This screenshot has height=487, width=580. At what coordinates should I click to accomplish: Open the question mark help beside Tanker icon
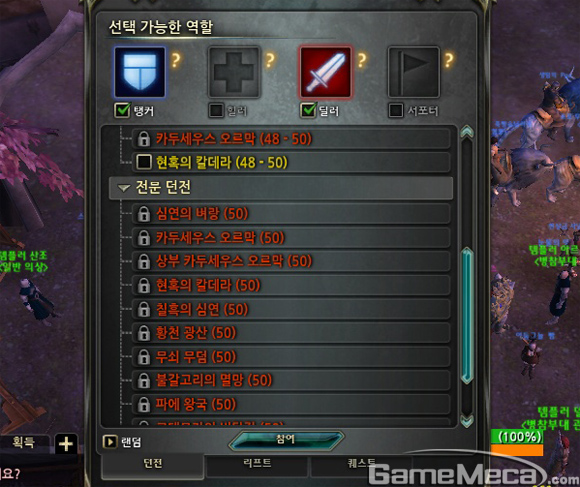tap(176, 60)
